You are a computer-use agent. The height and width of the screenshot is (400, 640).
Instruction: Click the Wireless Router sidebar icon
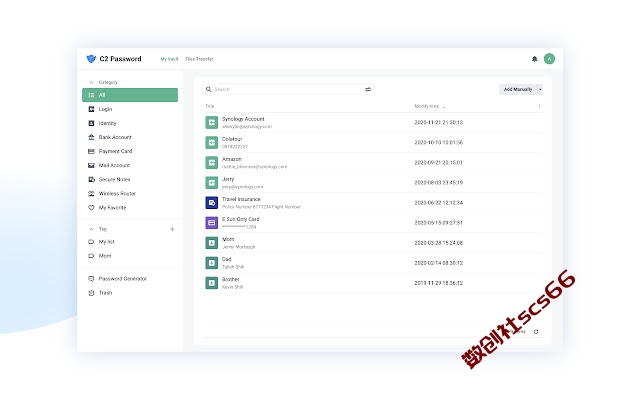coord(91,193)
